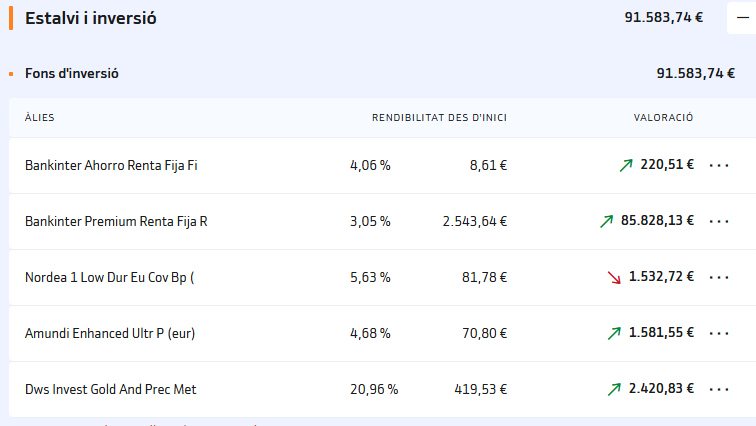Click green up arrow beside 2.420,83 €
This screenshot has height=426, width=756.
pos(614,389)
